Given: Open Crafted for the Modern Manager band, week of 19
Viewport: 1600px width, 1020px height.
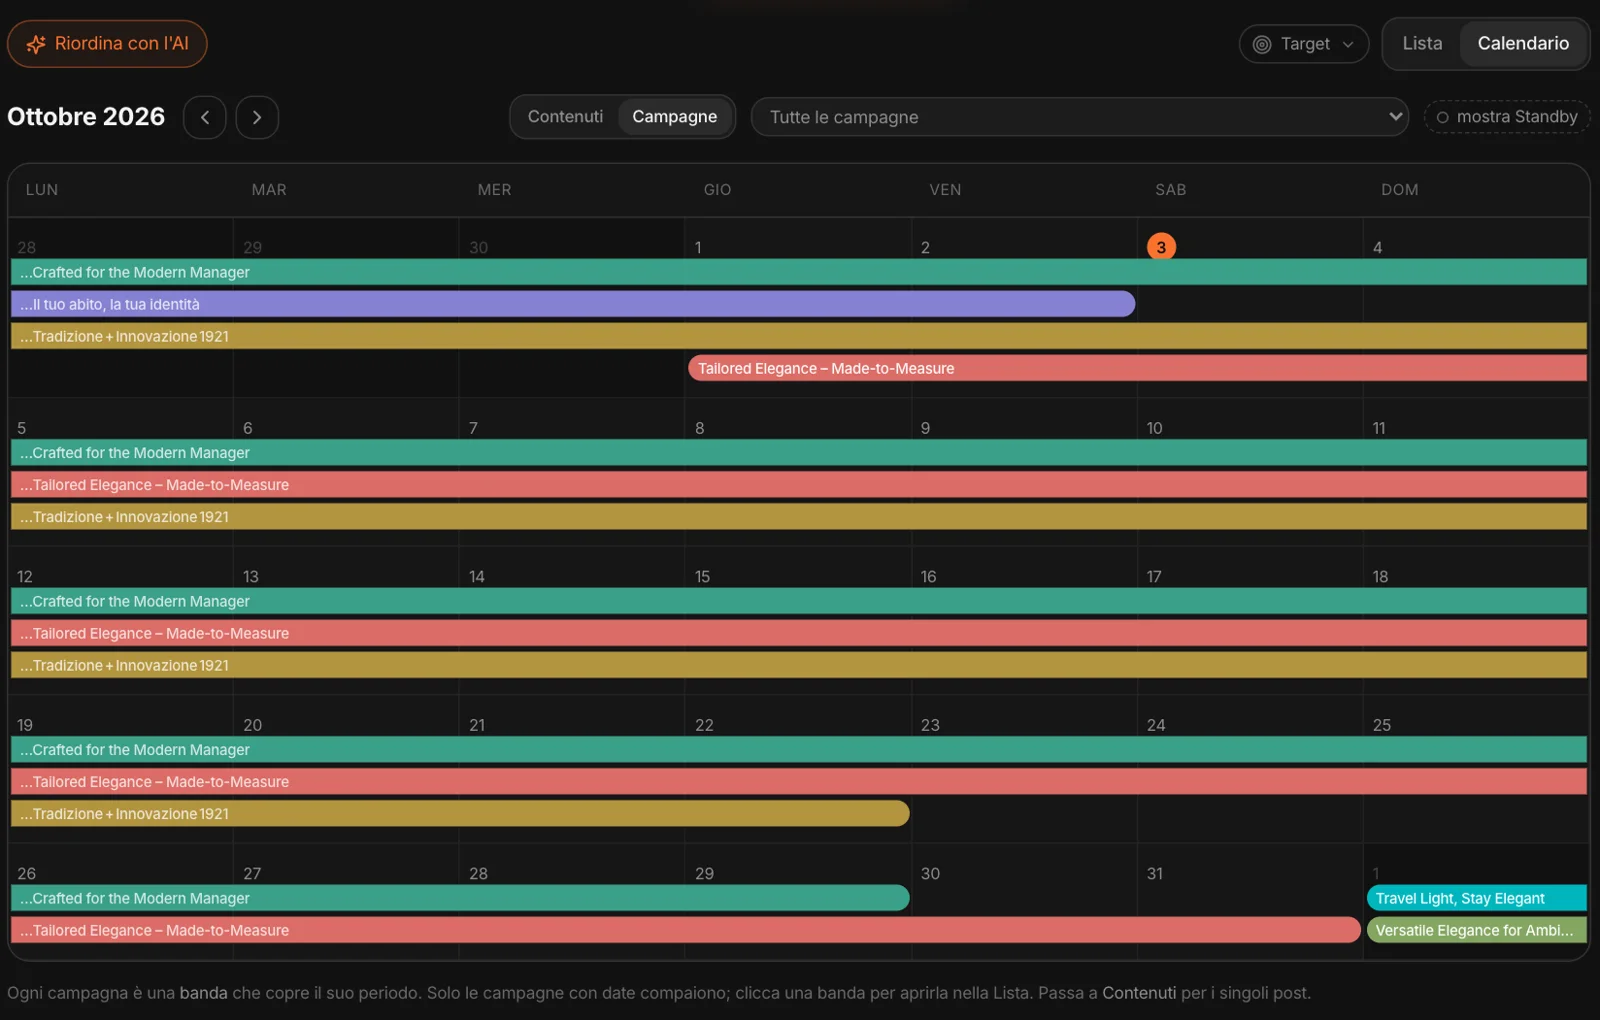Looking at the screenshot, I should pyautogui.click(x=799, y=750).
